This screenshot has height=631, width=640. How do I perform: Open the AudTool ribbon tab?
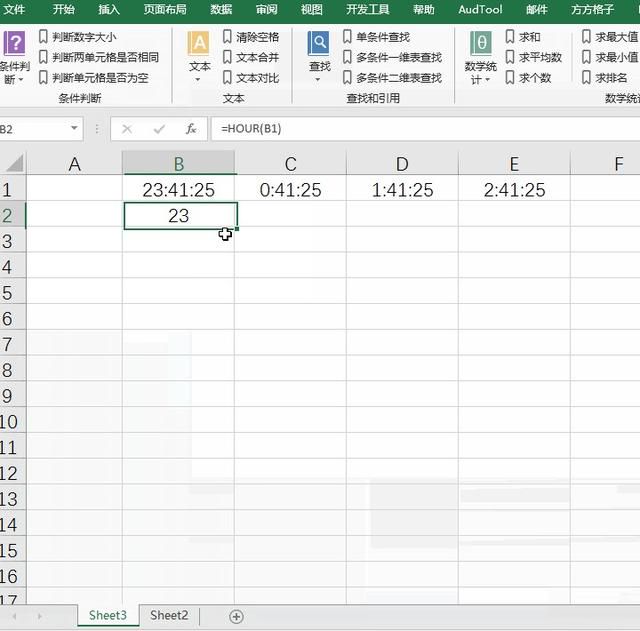[x=480, y=9]
